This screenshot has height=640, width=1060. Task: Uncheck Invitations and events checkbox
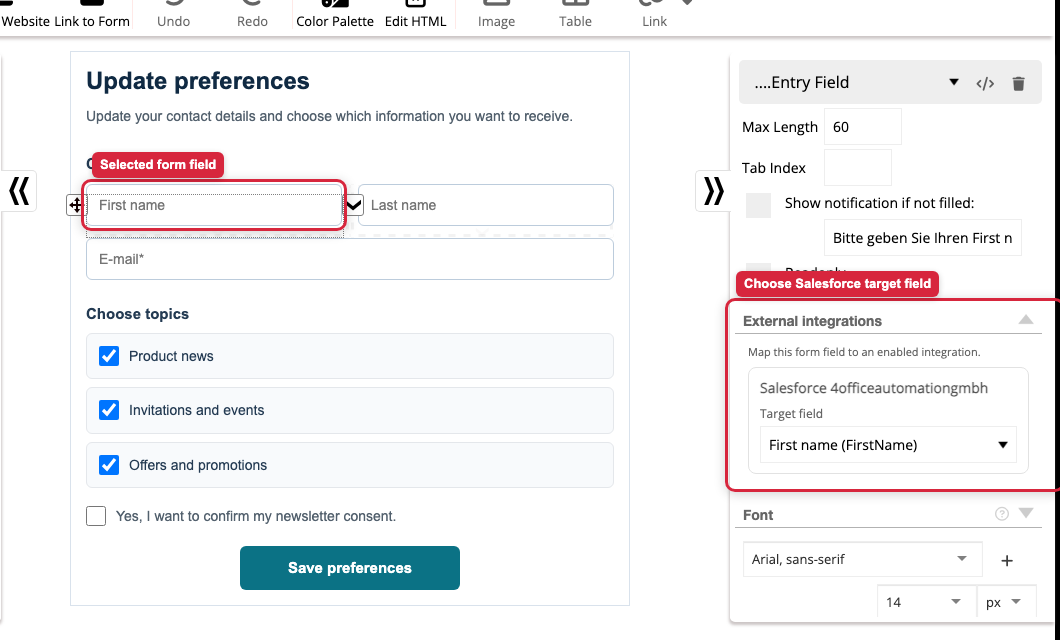pyautogui.click(x=109, y=410)
